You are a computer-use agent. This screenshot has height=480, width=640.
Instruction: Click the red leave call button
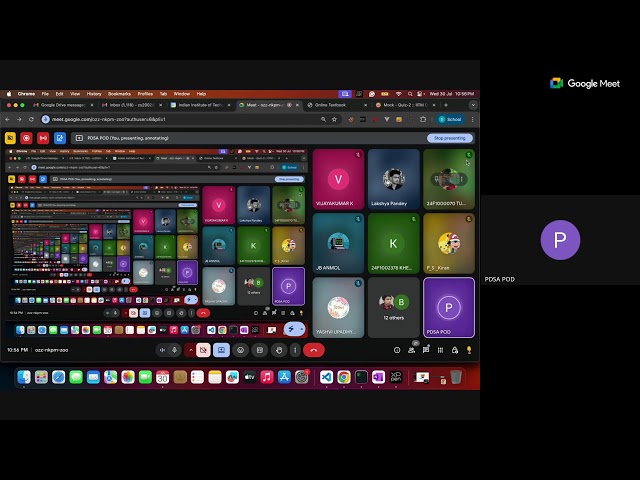(314, 350)
